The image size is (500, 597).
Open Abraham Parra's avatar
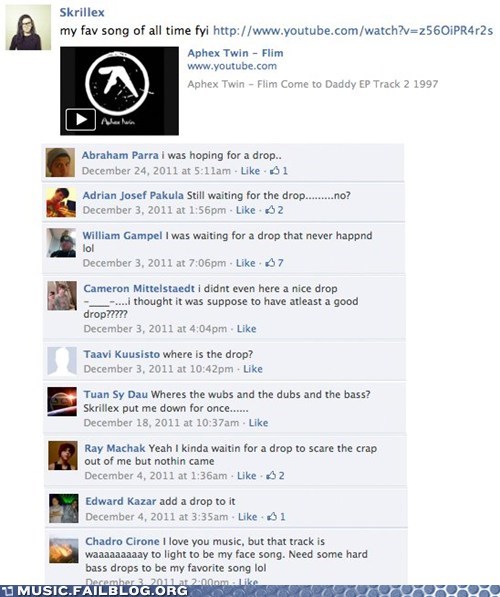click(x=60, y=163)
